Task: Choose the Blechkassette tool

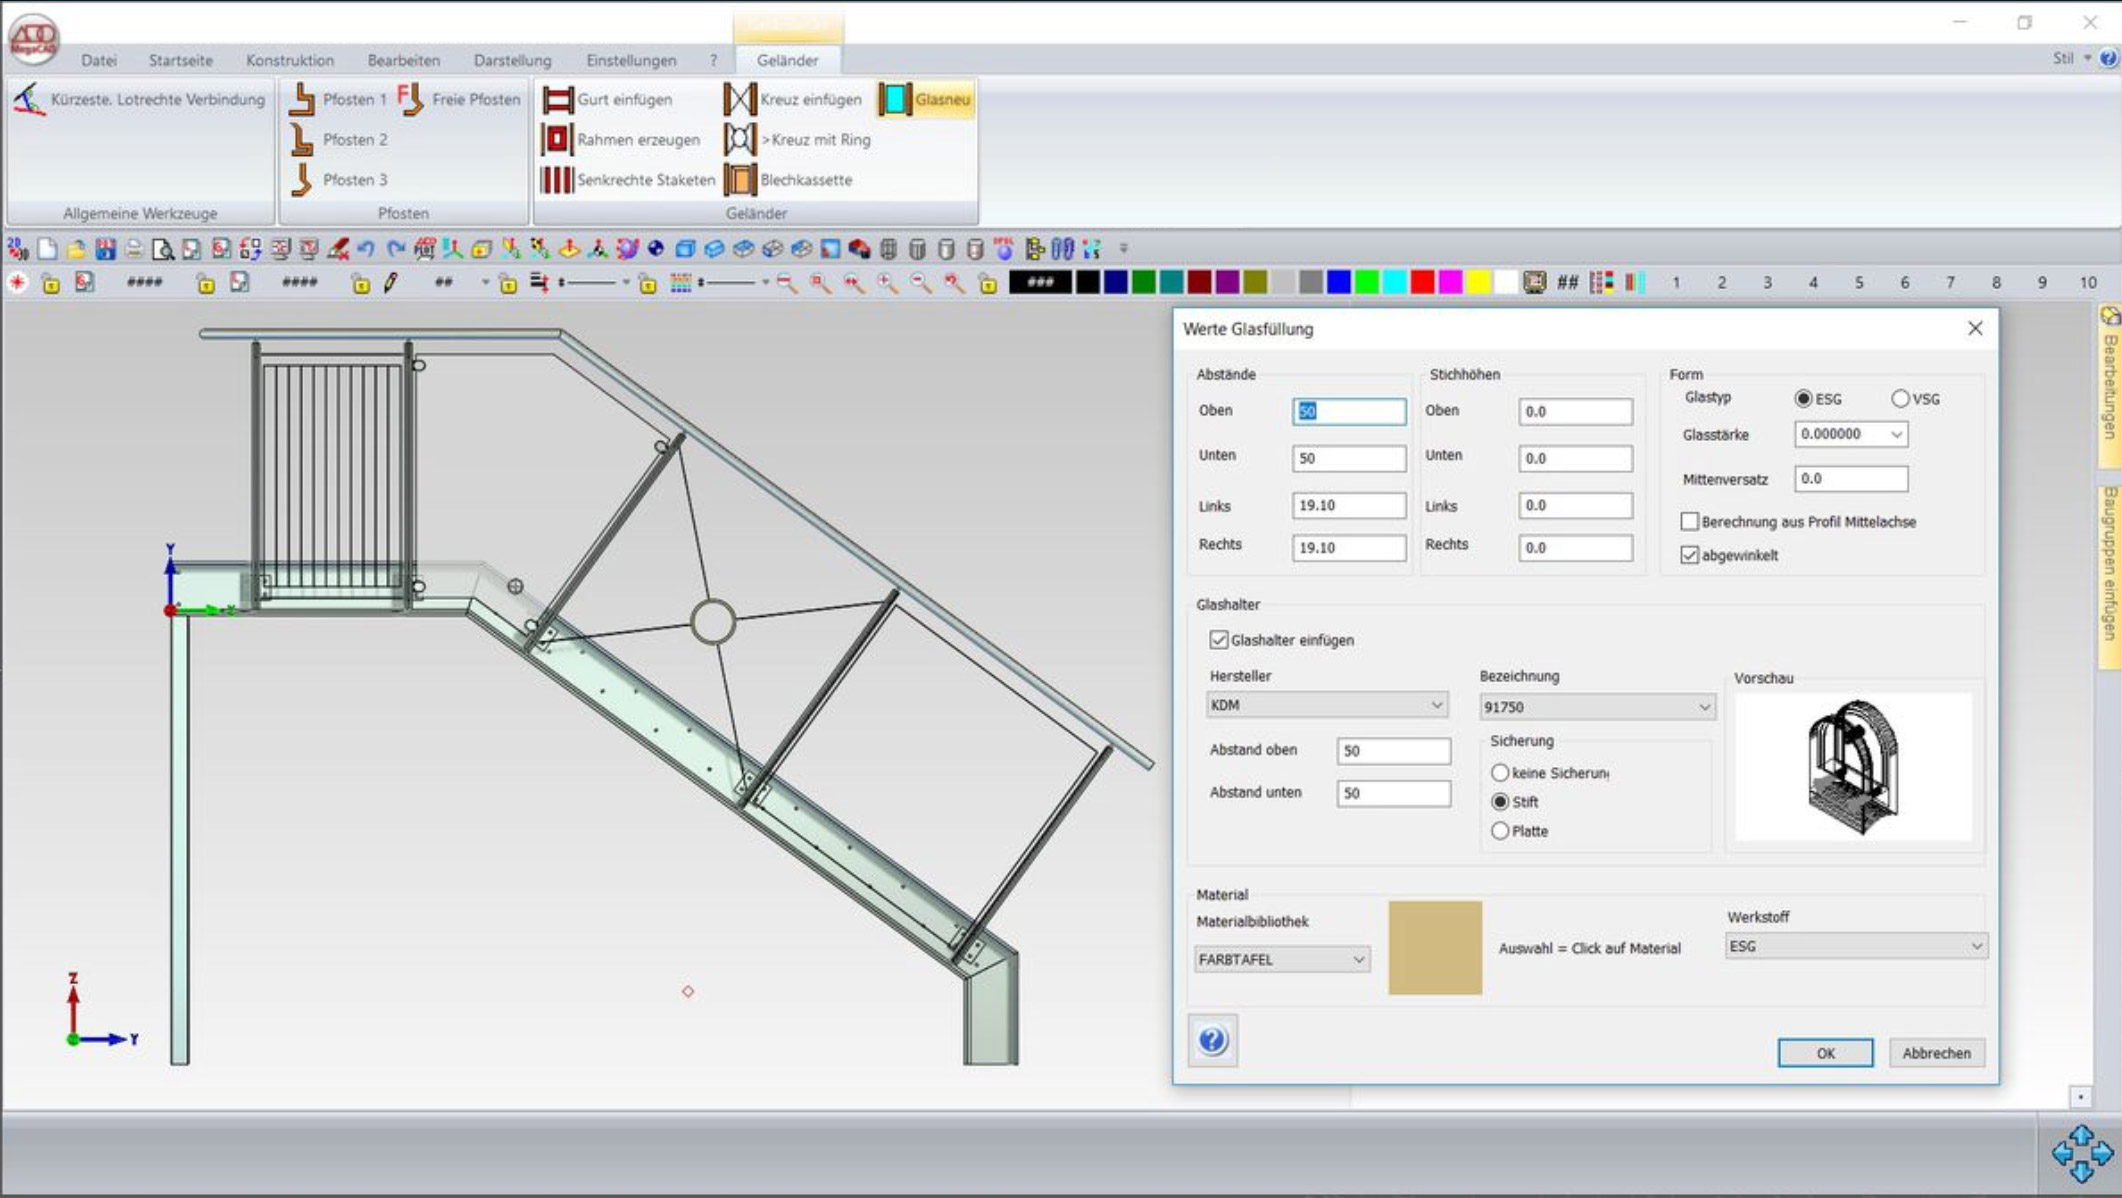Action: coord(739,180)
